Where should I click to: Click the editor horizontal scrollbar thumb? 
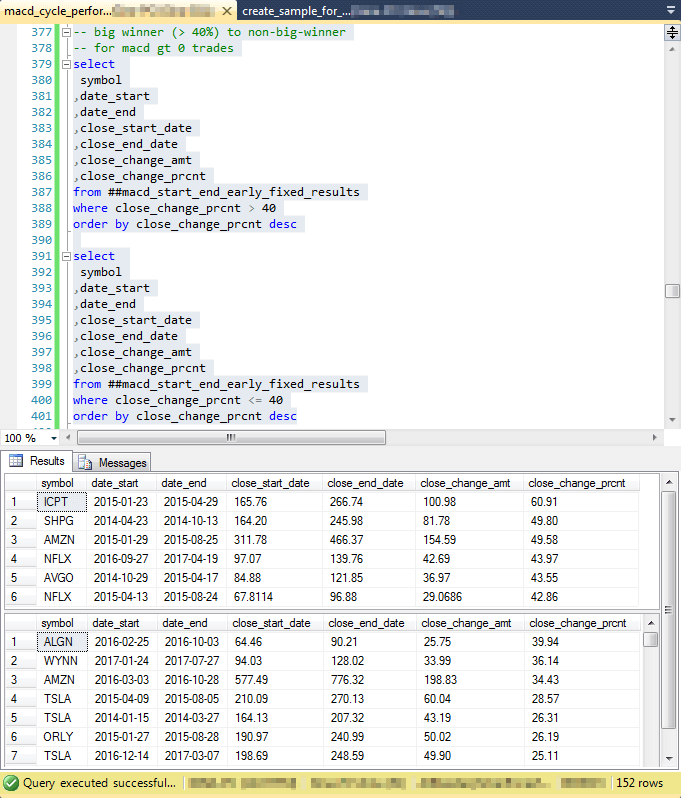[231, 438]
